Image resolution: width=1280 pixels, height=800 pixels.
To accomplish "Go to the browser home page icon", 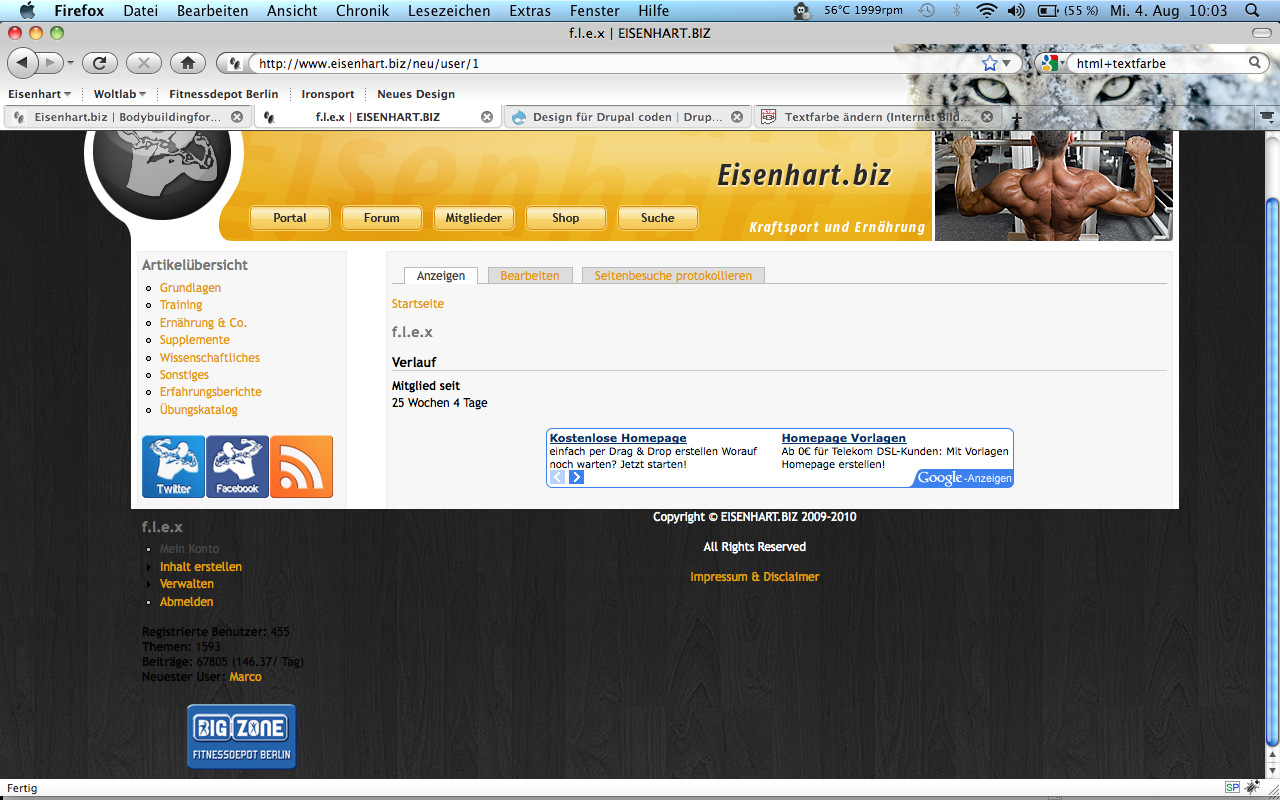I will point(187,63).
